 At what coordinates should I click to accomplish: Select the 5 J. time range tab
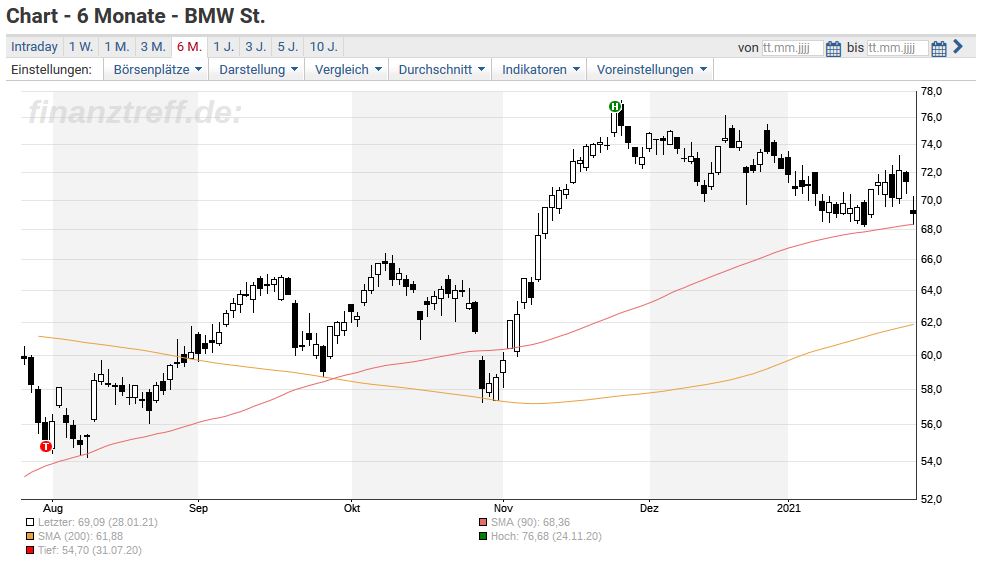[288, 47]
